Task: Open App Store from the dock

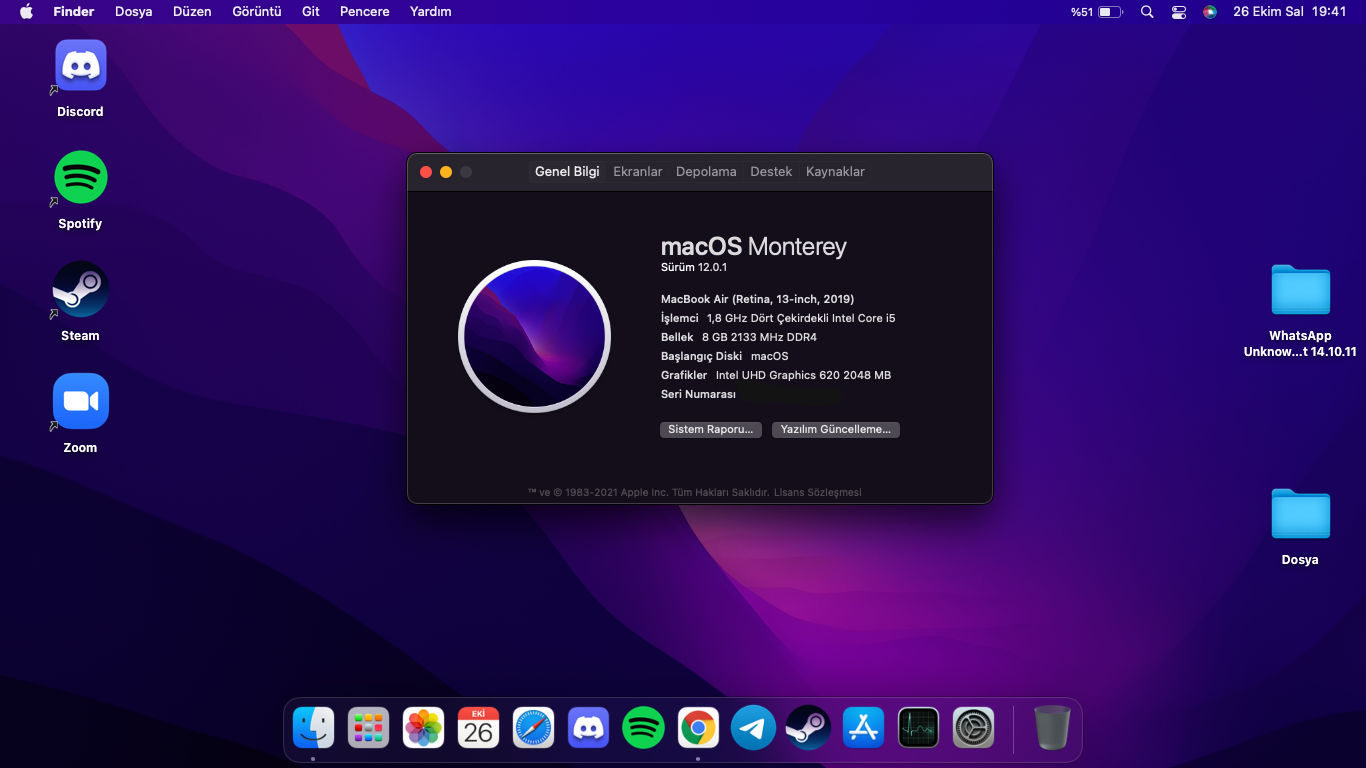Action: pyautogui.click(x=863, y=728)
